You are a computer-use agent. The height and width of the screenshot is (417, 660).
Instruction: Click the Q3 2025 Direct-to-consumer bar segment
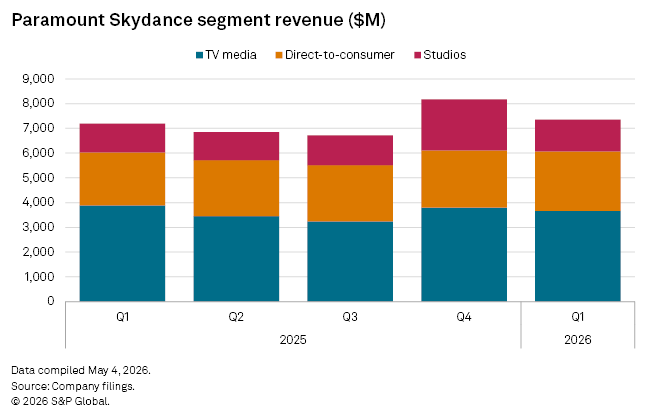pos(350,193)
